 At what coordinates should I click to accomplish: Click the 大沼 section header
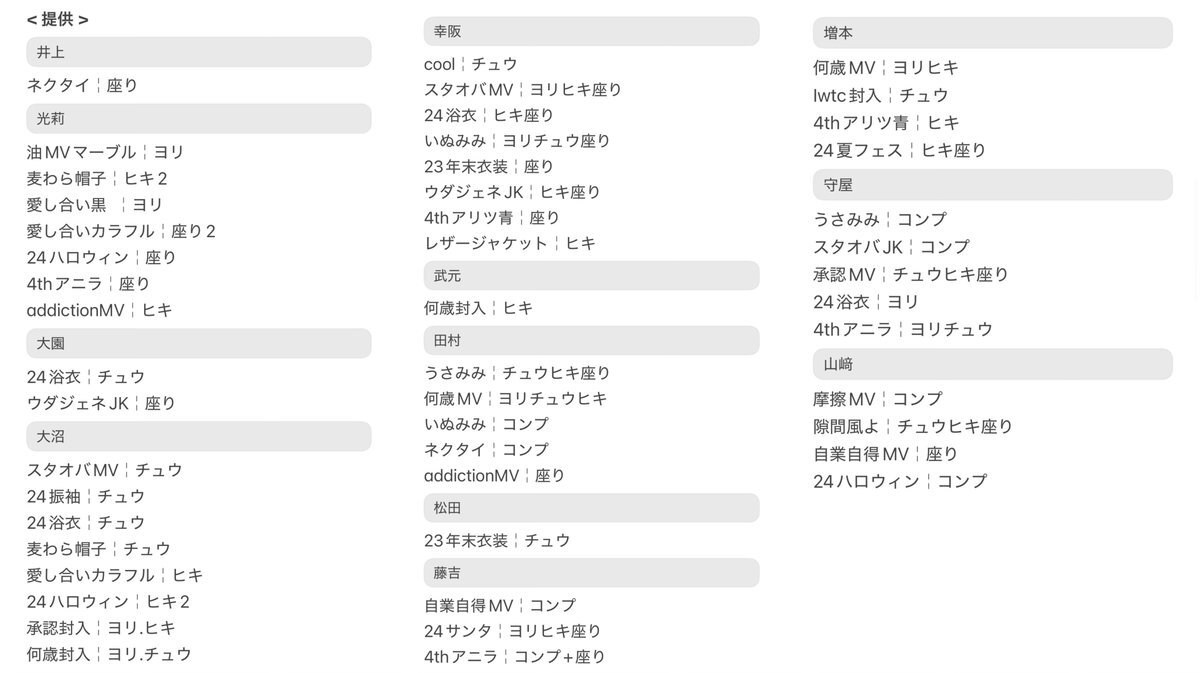[199, 436]
